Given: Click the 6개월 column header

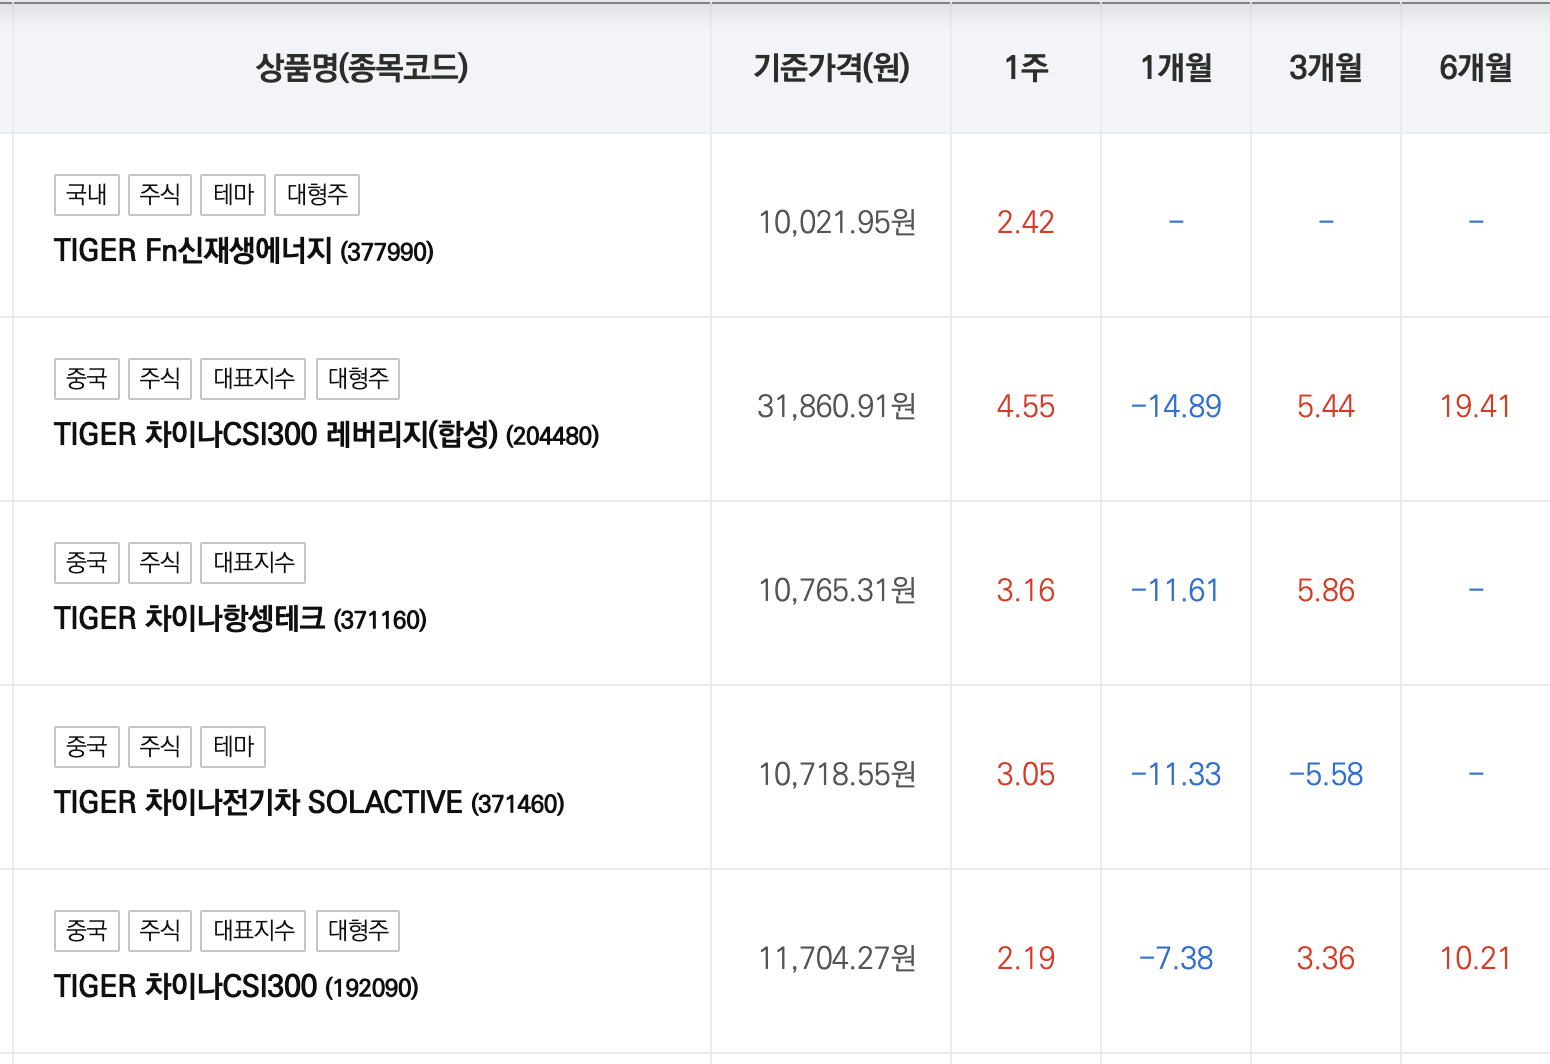Looking at the screenshot, I should 1476,68.
